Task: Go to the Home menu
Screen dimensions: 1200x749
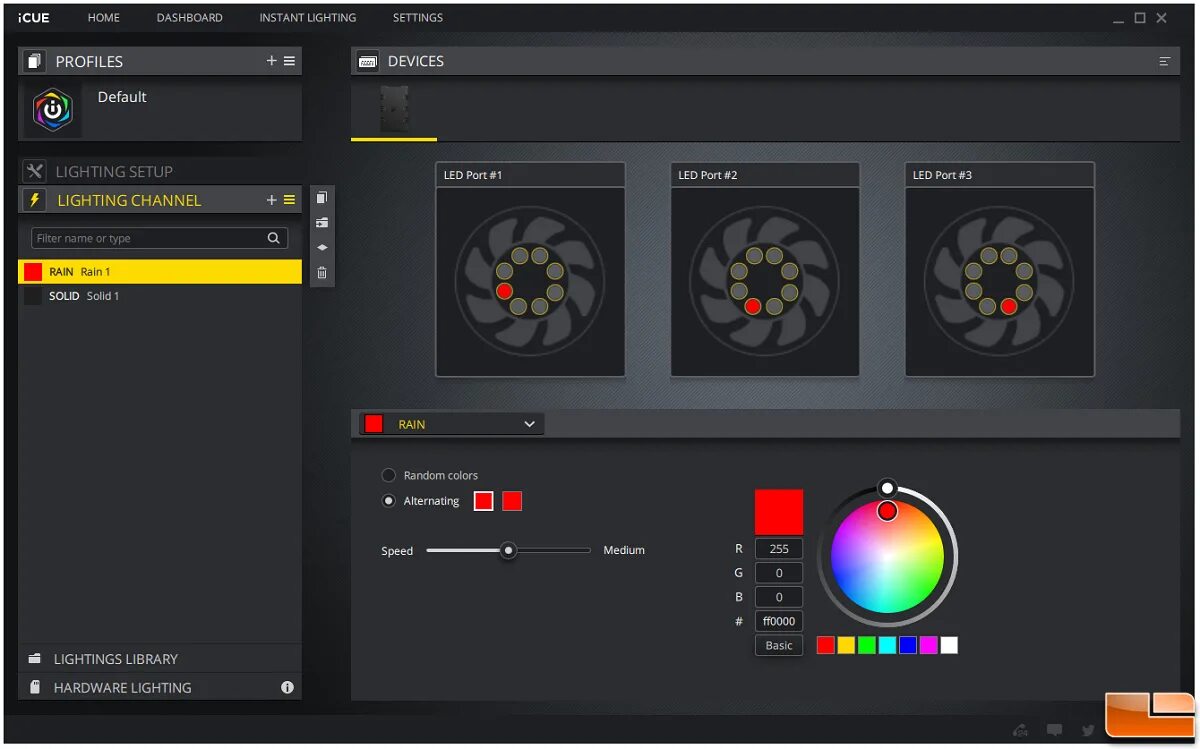Action: tap(104, 18)
